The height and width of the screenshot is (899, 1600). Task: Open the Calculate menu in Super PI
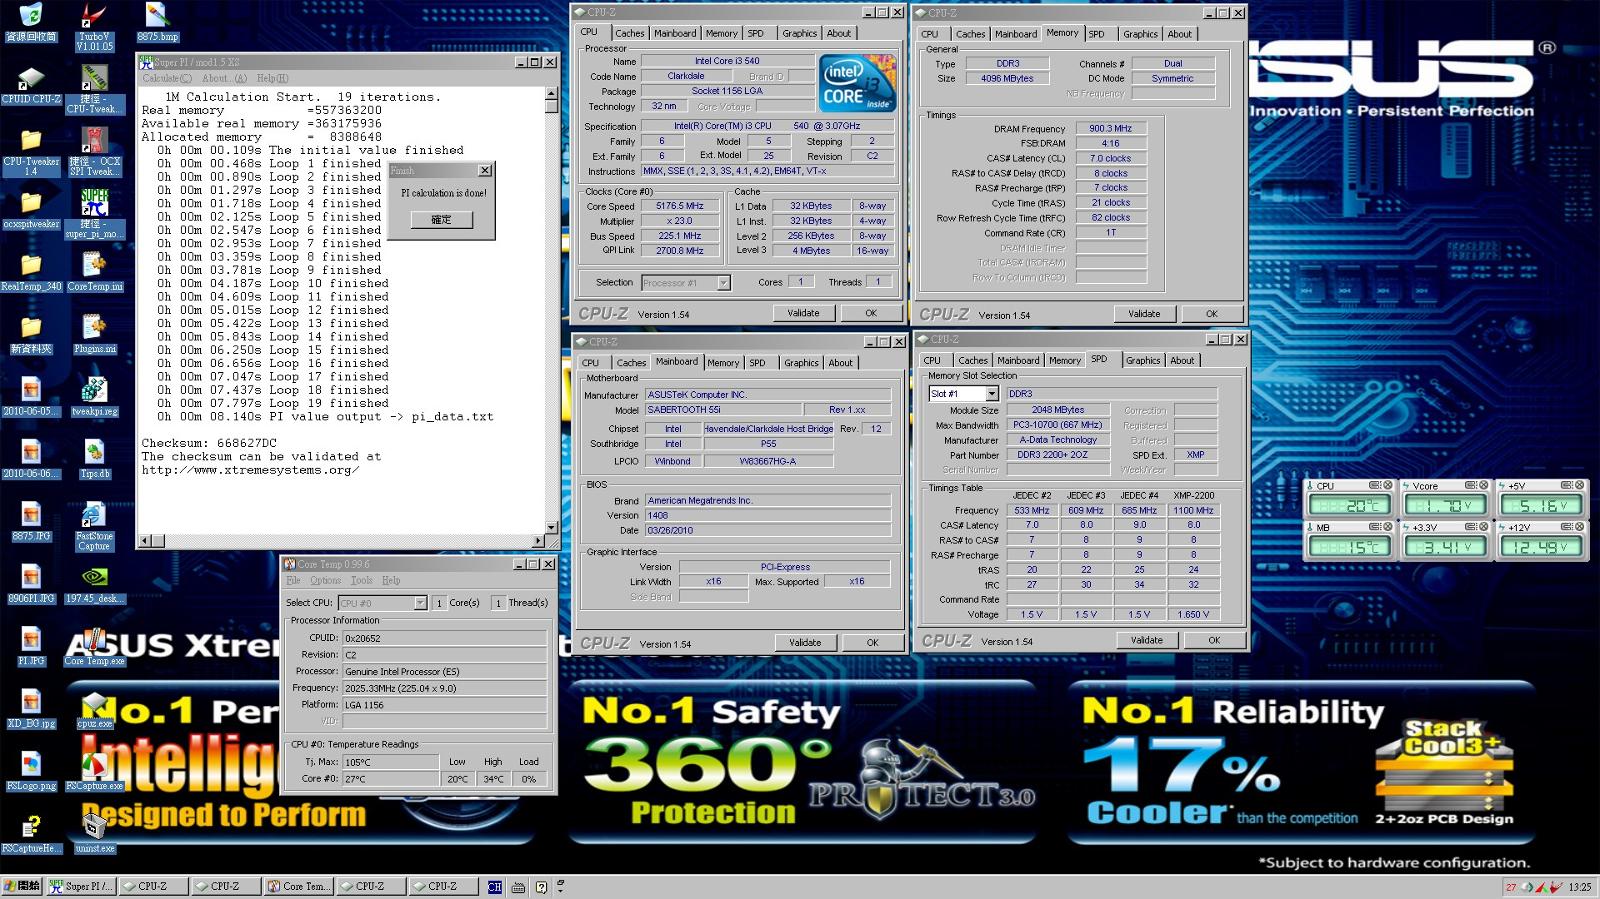[x=166, y=78]
